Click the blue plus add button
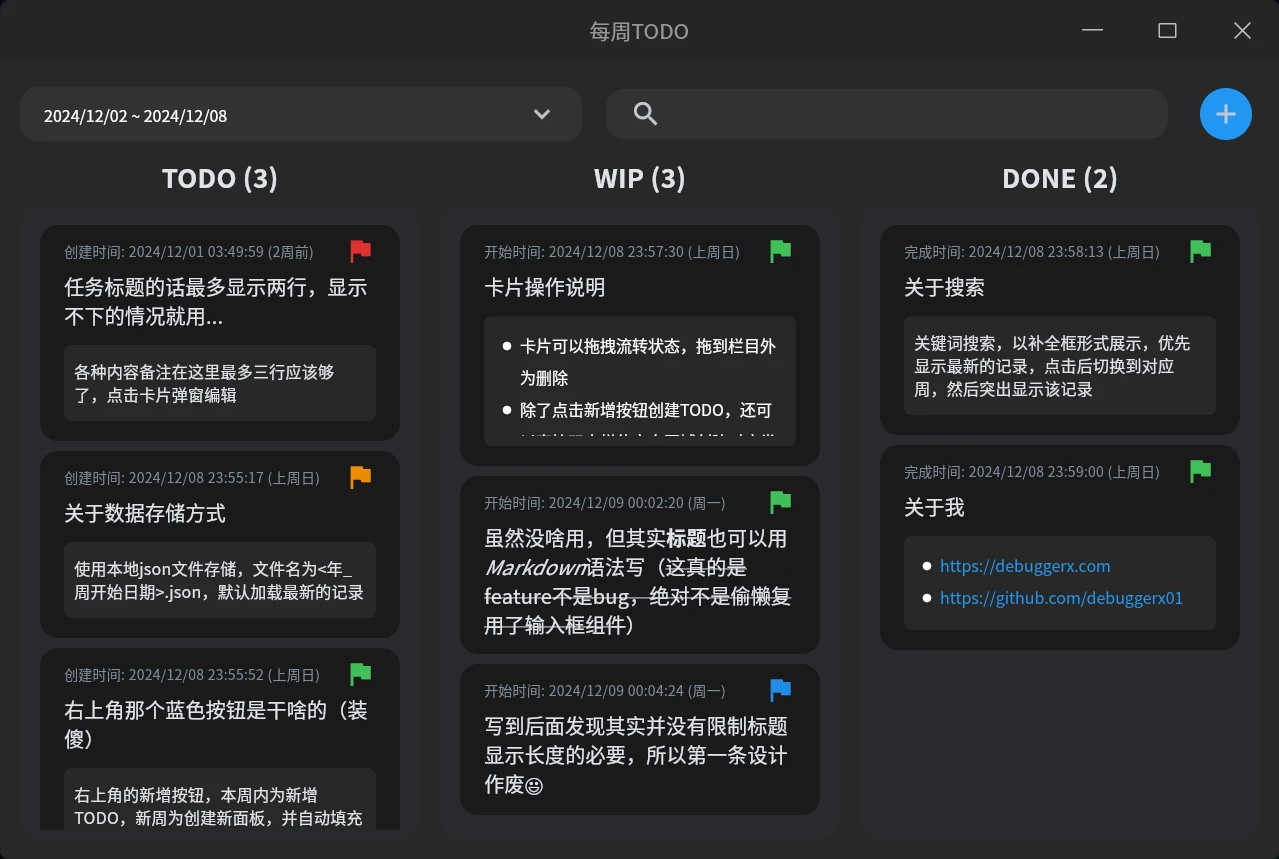Screen dimensions: 1279x859 pos(1225,114)
